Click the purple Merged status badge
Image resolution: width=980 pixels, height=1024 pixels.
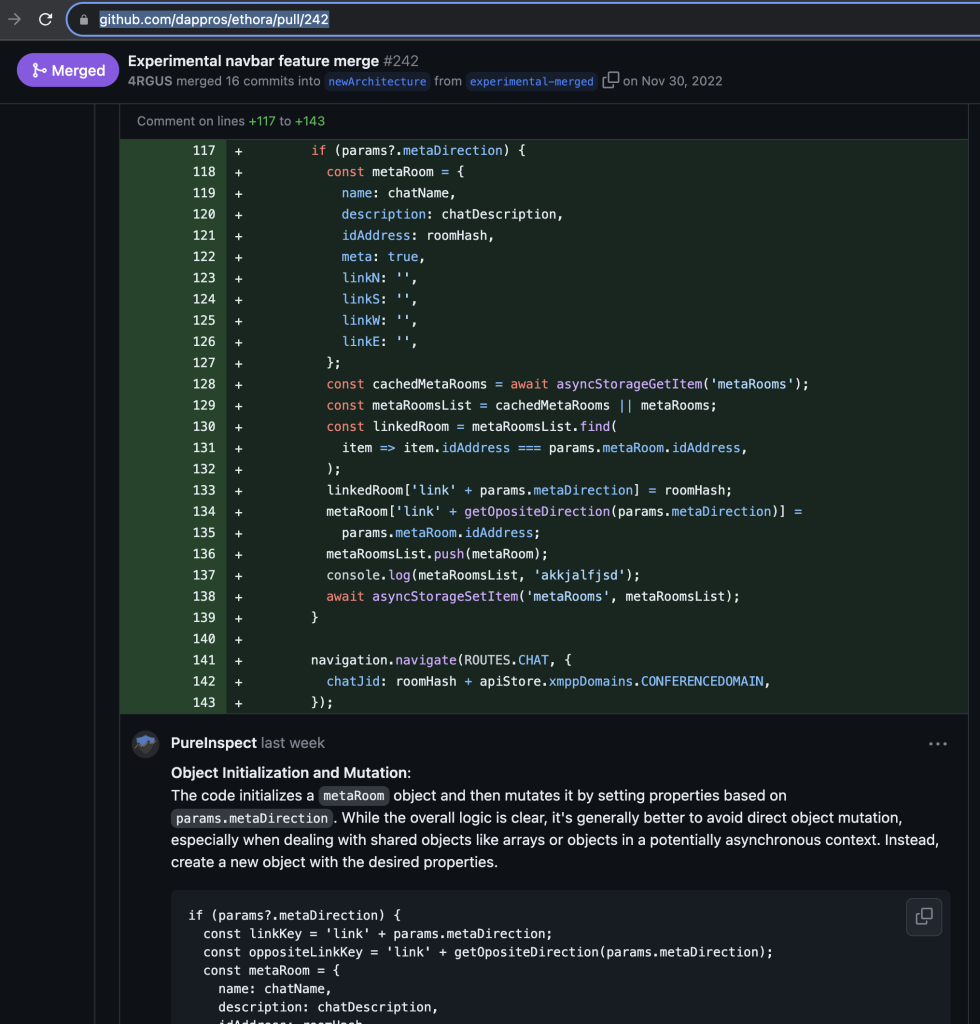click(68, 70)
